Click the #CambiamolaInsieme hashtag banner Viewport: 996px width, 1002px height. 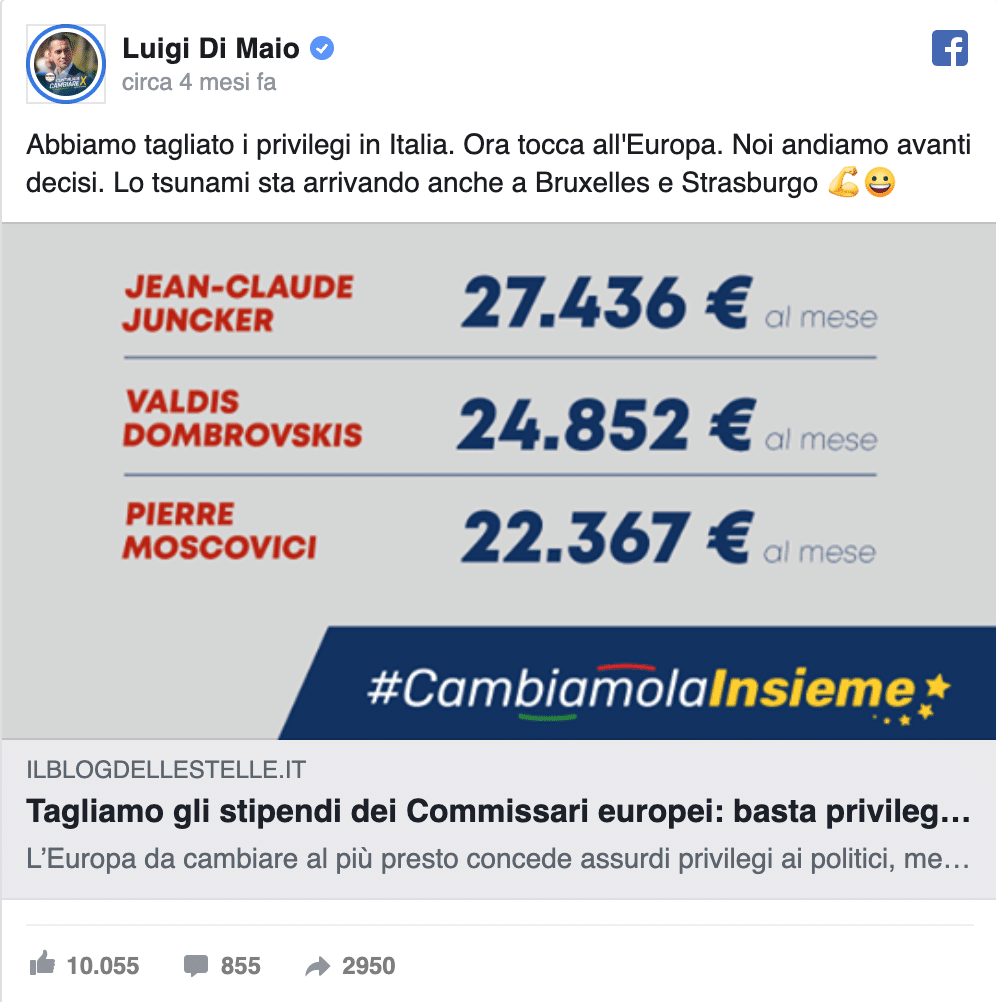coord(640,689)
